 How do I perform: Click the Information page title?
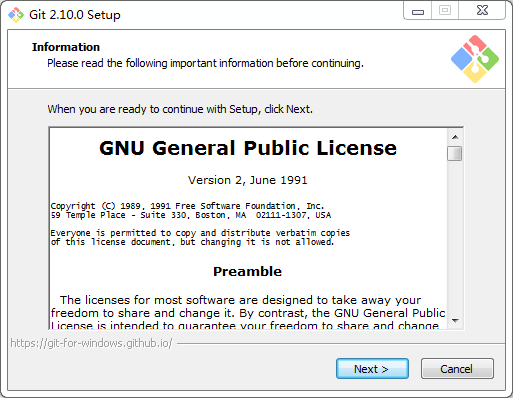(x=66, y=47)
